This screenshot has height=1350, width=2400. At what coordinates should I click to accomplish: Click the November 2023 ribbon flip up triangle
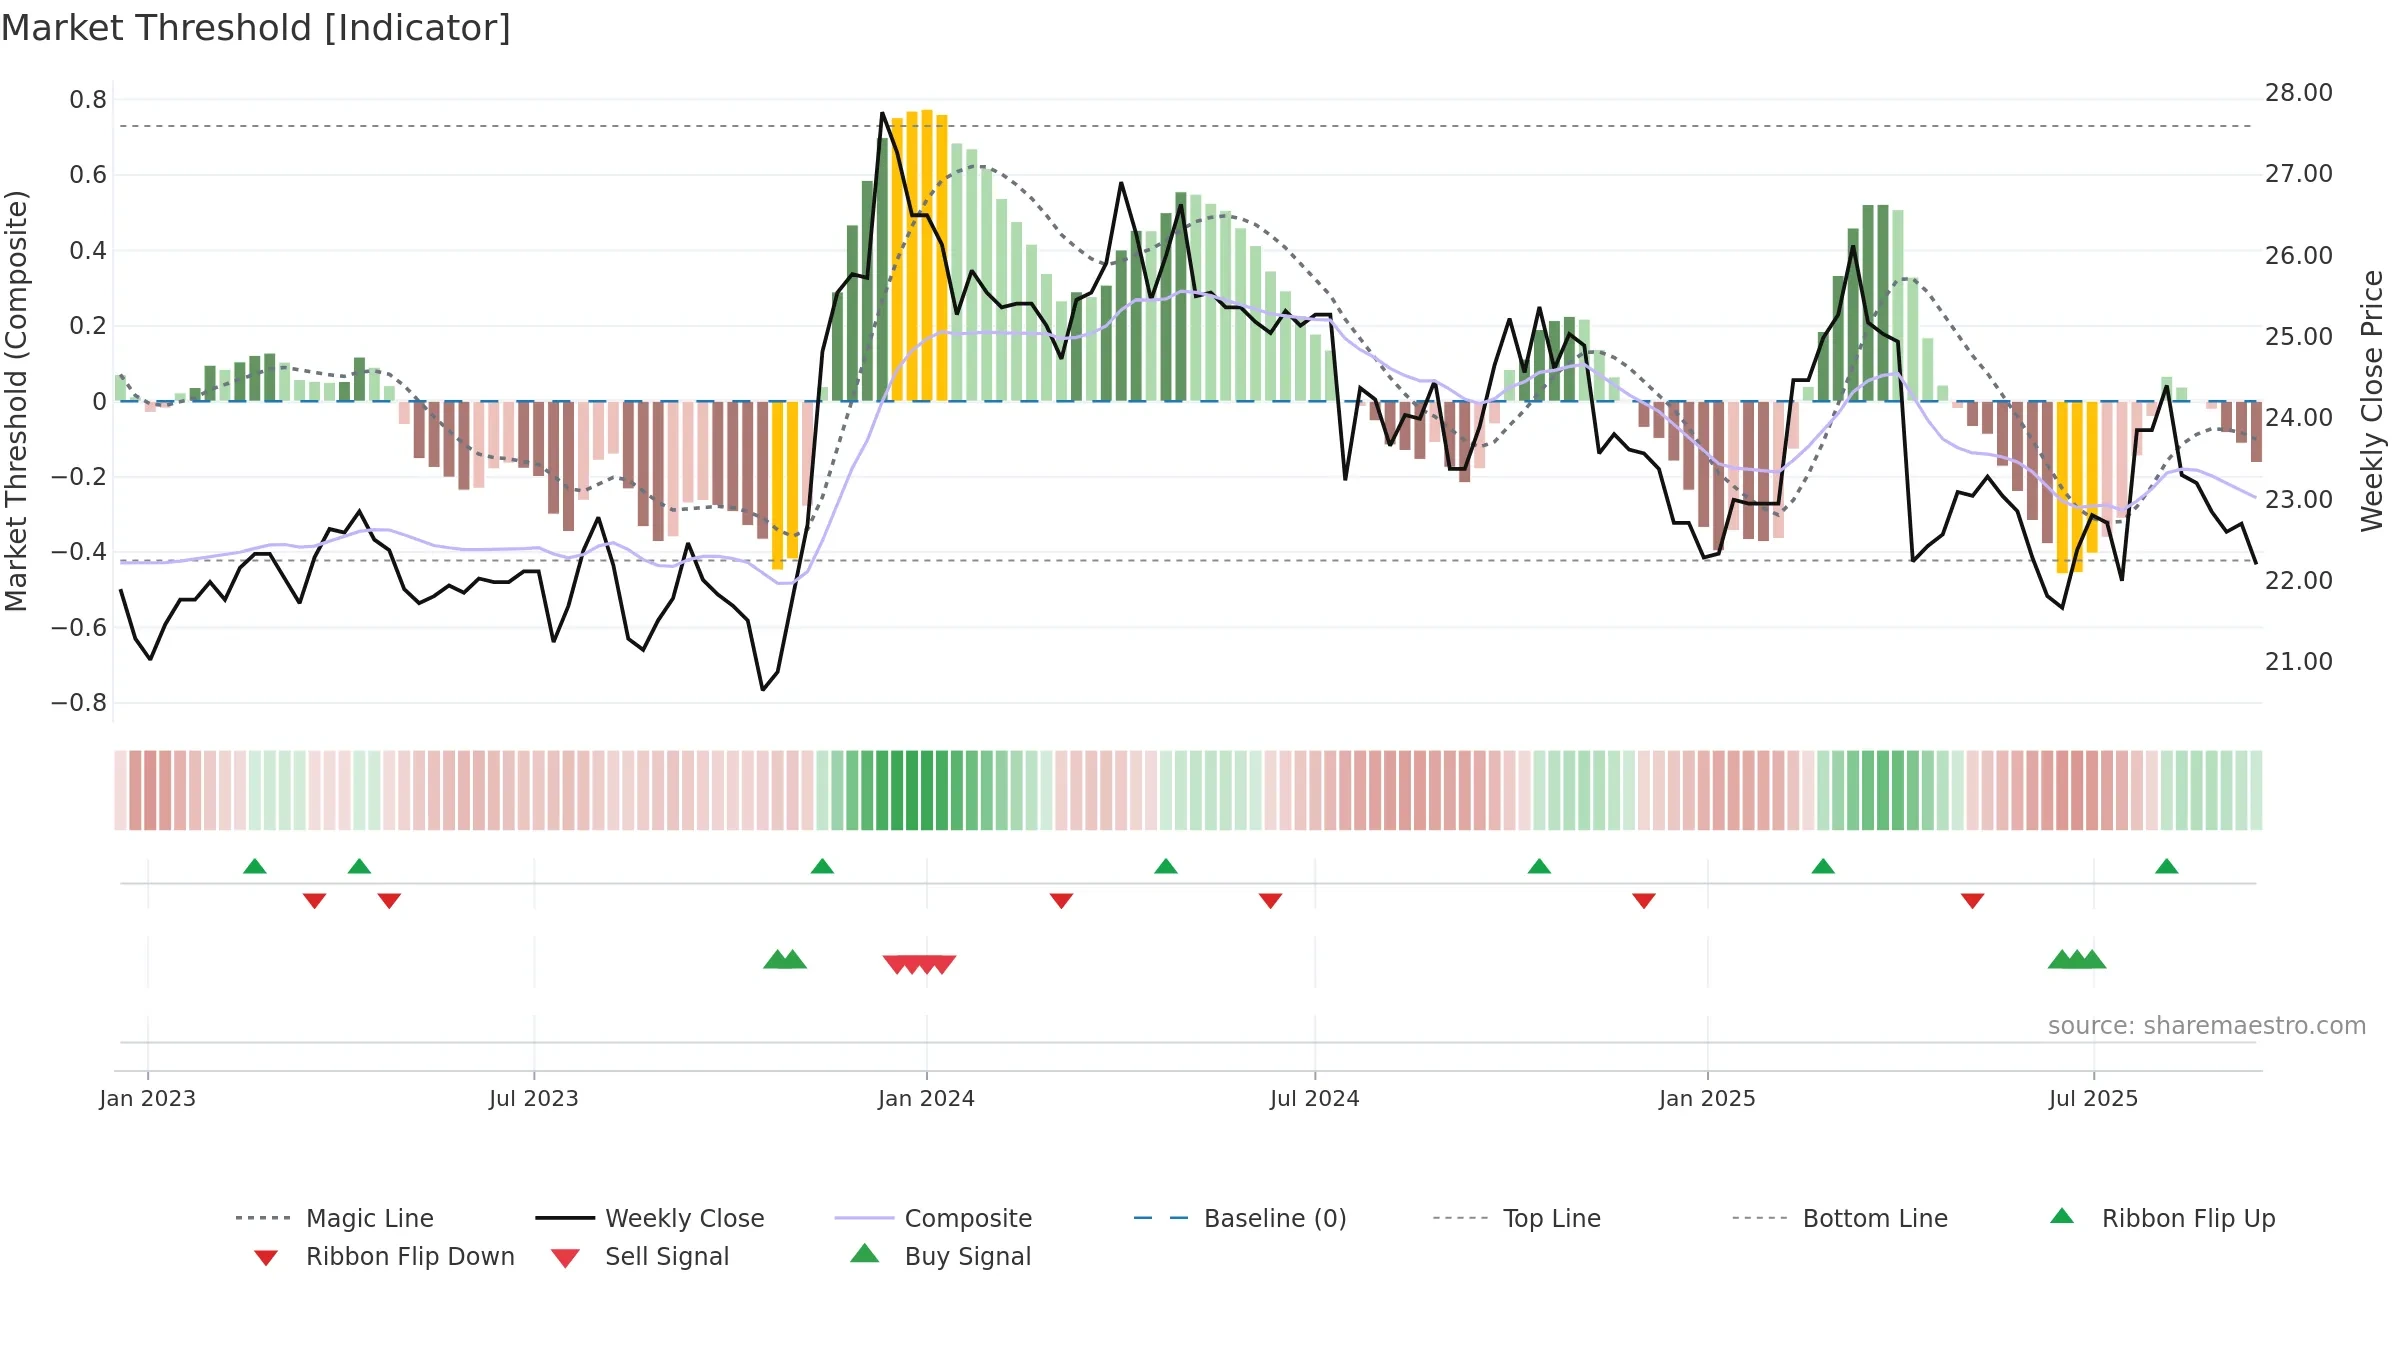pos(822,866)
